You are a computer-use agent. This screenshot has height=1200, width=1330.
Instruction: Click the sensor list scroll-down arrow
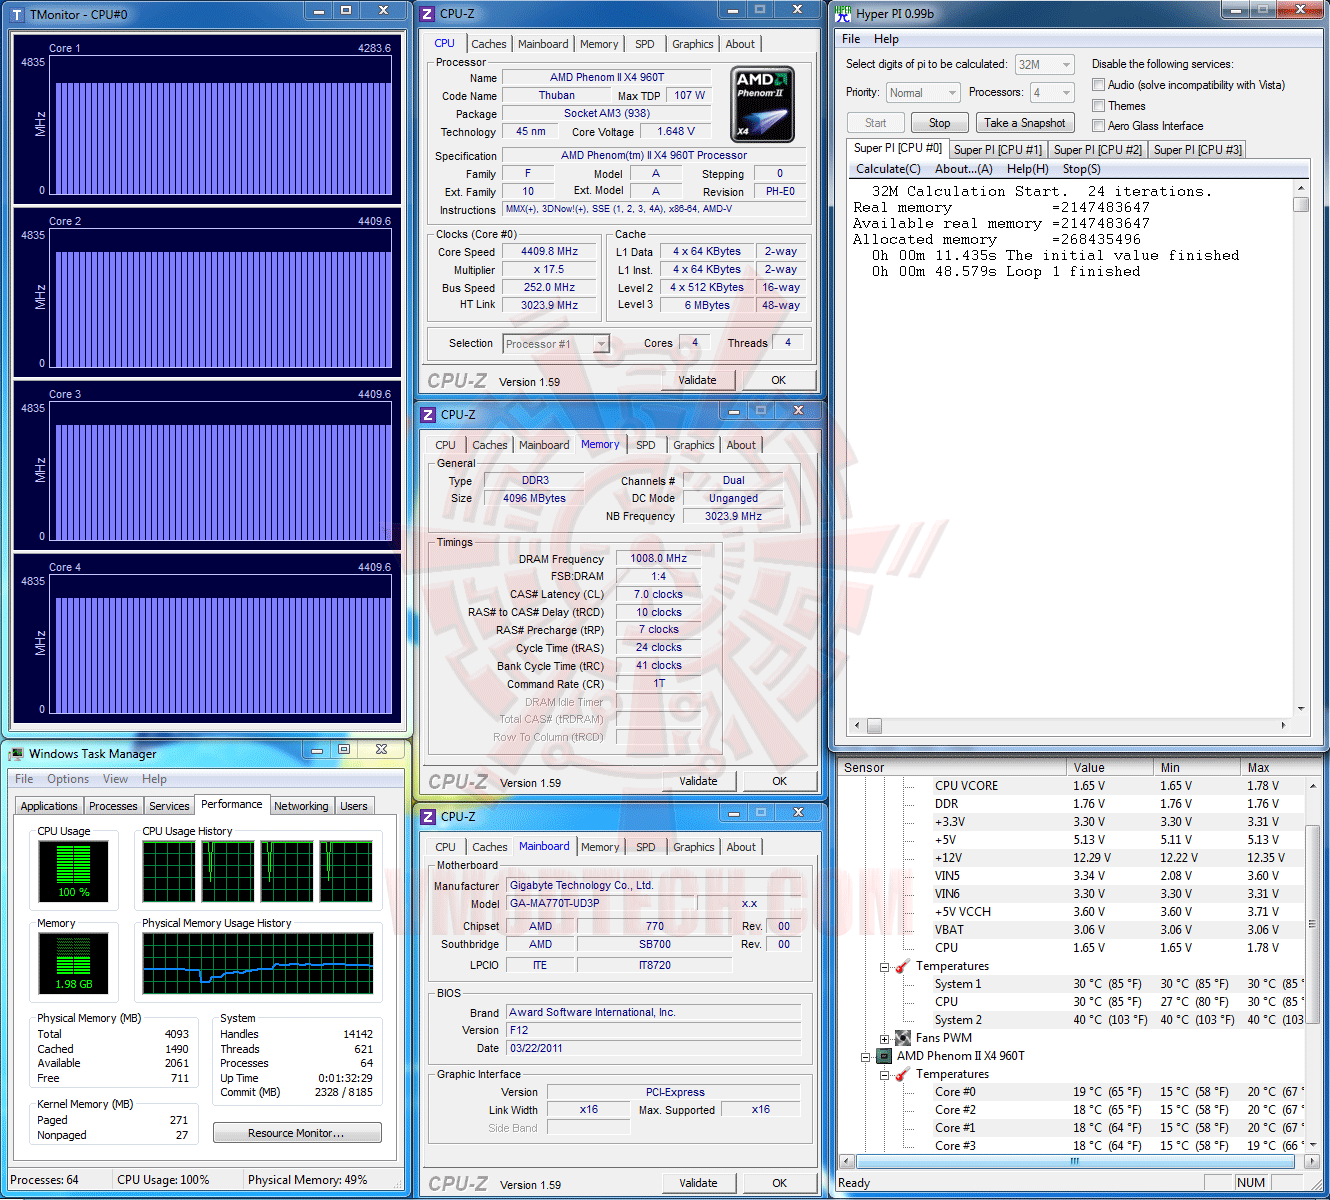[1313, 1144]
